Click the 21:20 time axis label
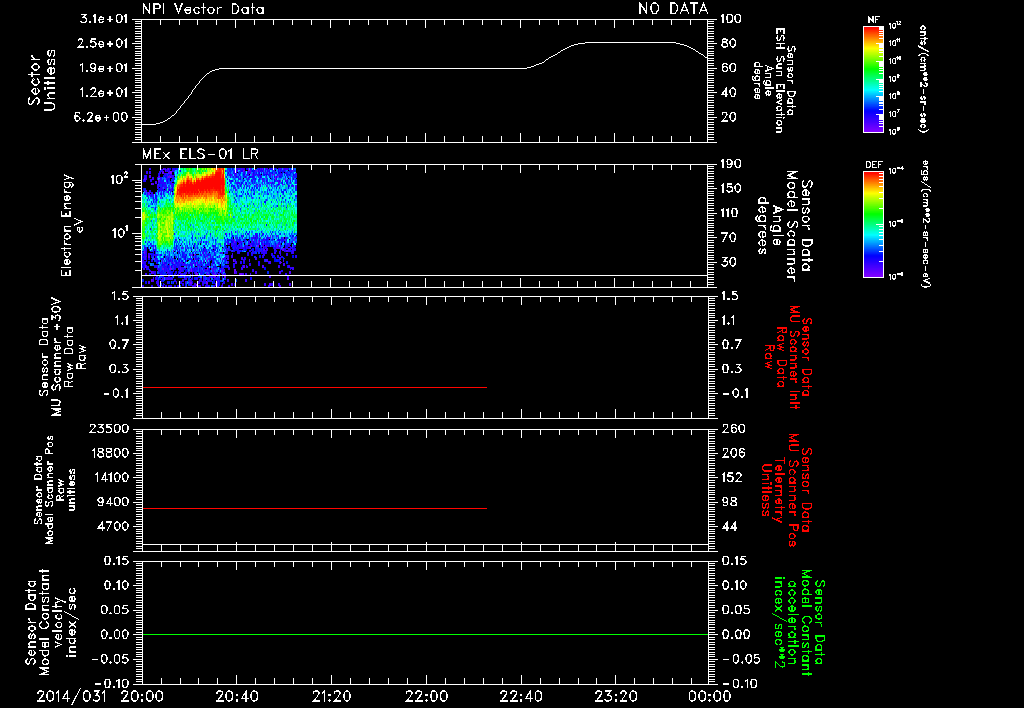Viewport: 1024px width, 708px height. (331, 696)
